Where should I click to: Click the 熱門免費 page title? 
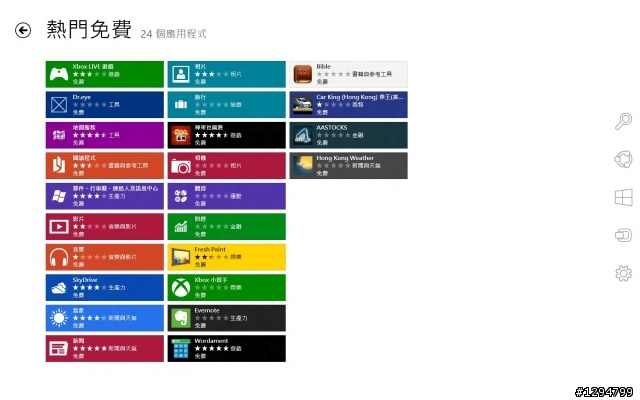tap(89, 29)
